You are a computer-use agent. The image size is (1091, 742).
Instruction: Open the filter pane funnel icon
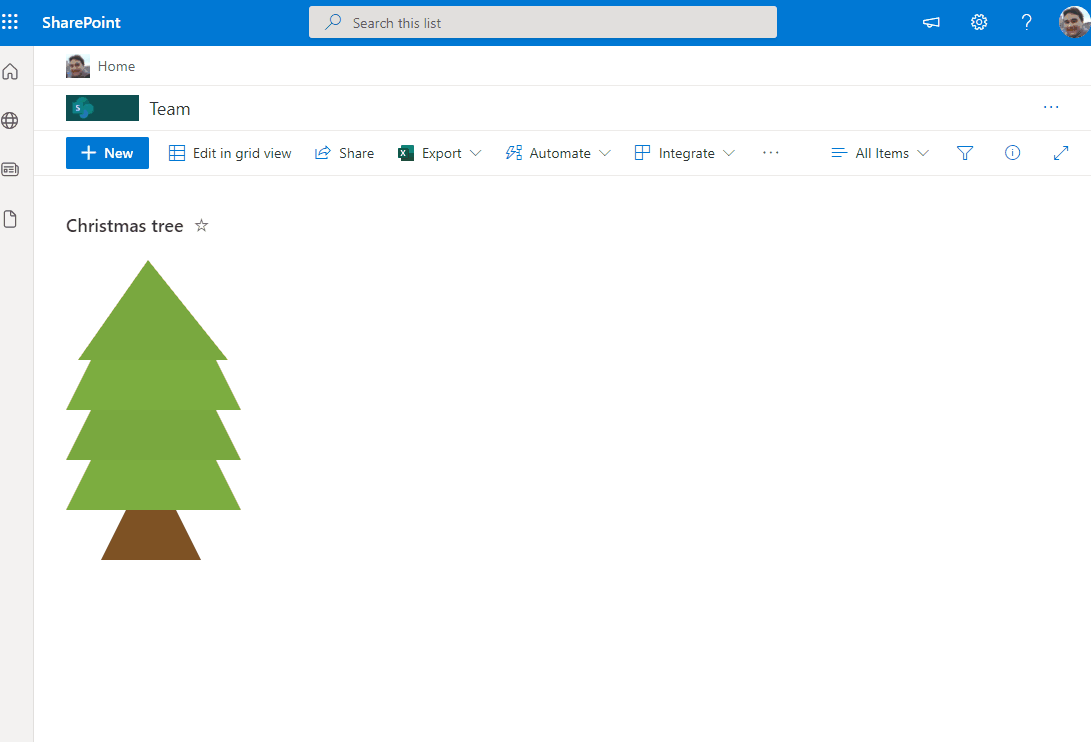964,153
